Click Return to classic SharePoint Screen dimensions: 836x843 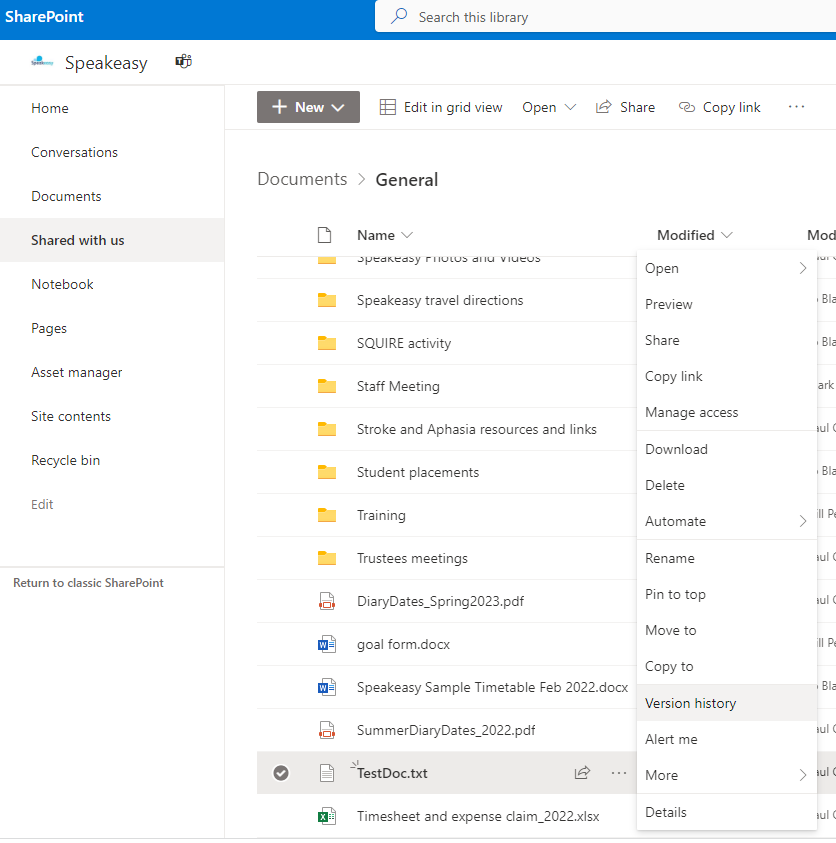click(87, 581)
